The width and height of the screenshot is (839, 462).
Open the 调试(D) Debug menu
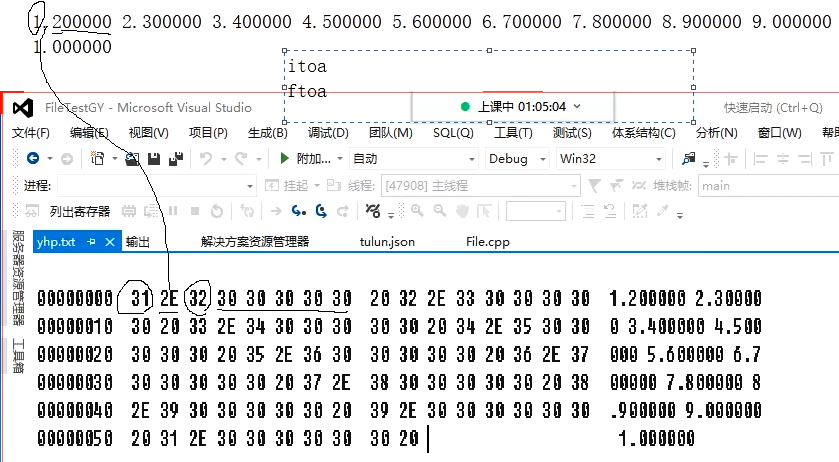(327, 133)
